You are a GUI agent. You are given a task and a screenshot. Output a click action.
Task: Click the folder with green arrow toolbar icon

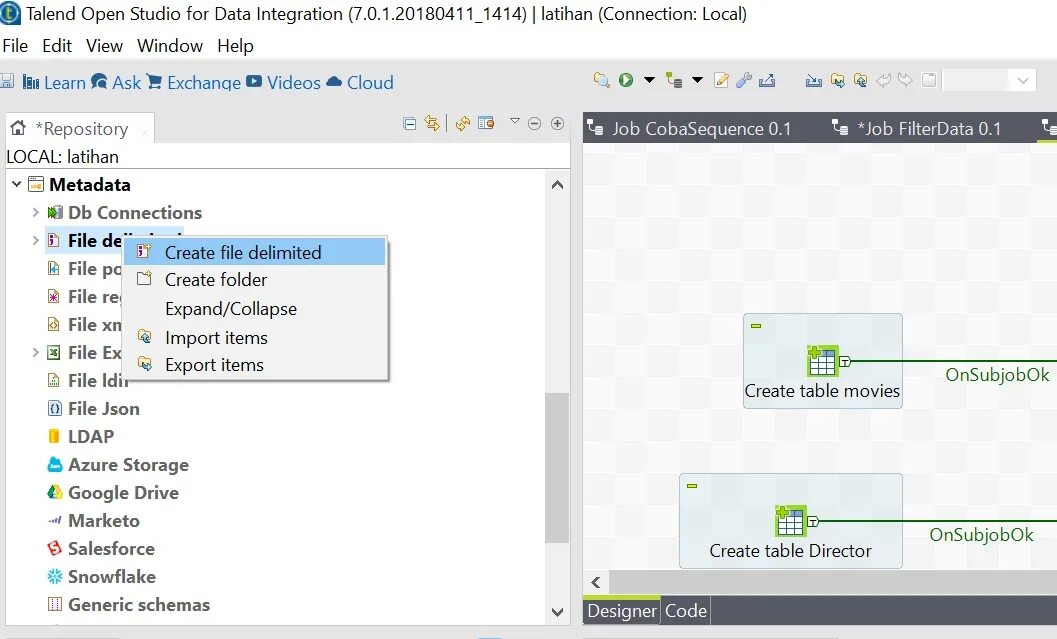pyautogui.click(x=860, y=80)
